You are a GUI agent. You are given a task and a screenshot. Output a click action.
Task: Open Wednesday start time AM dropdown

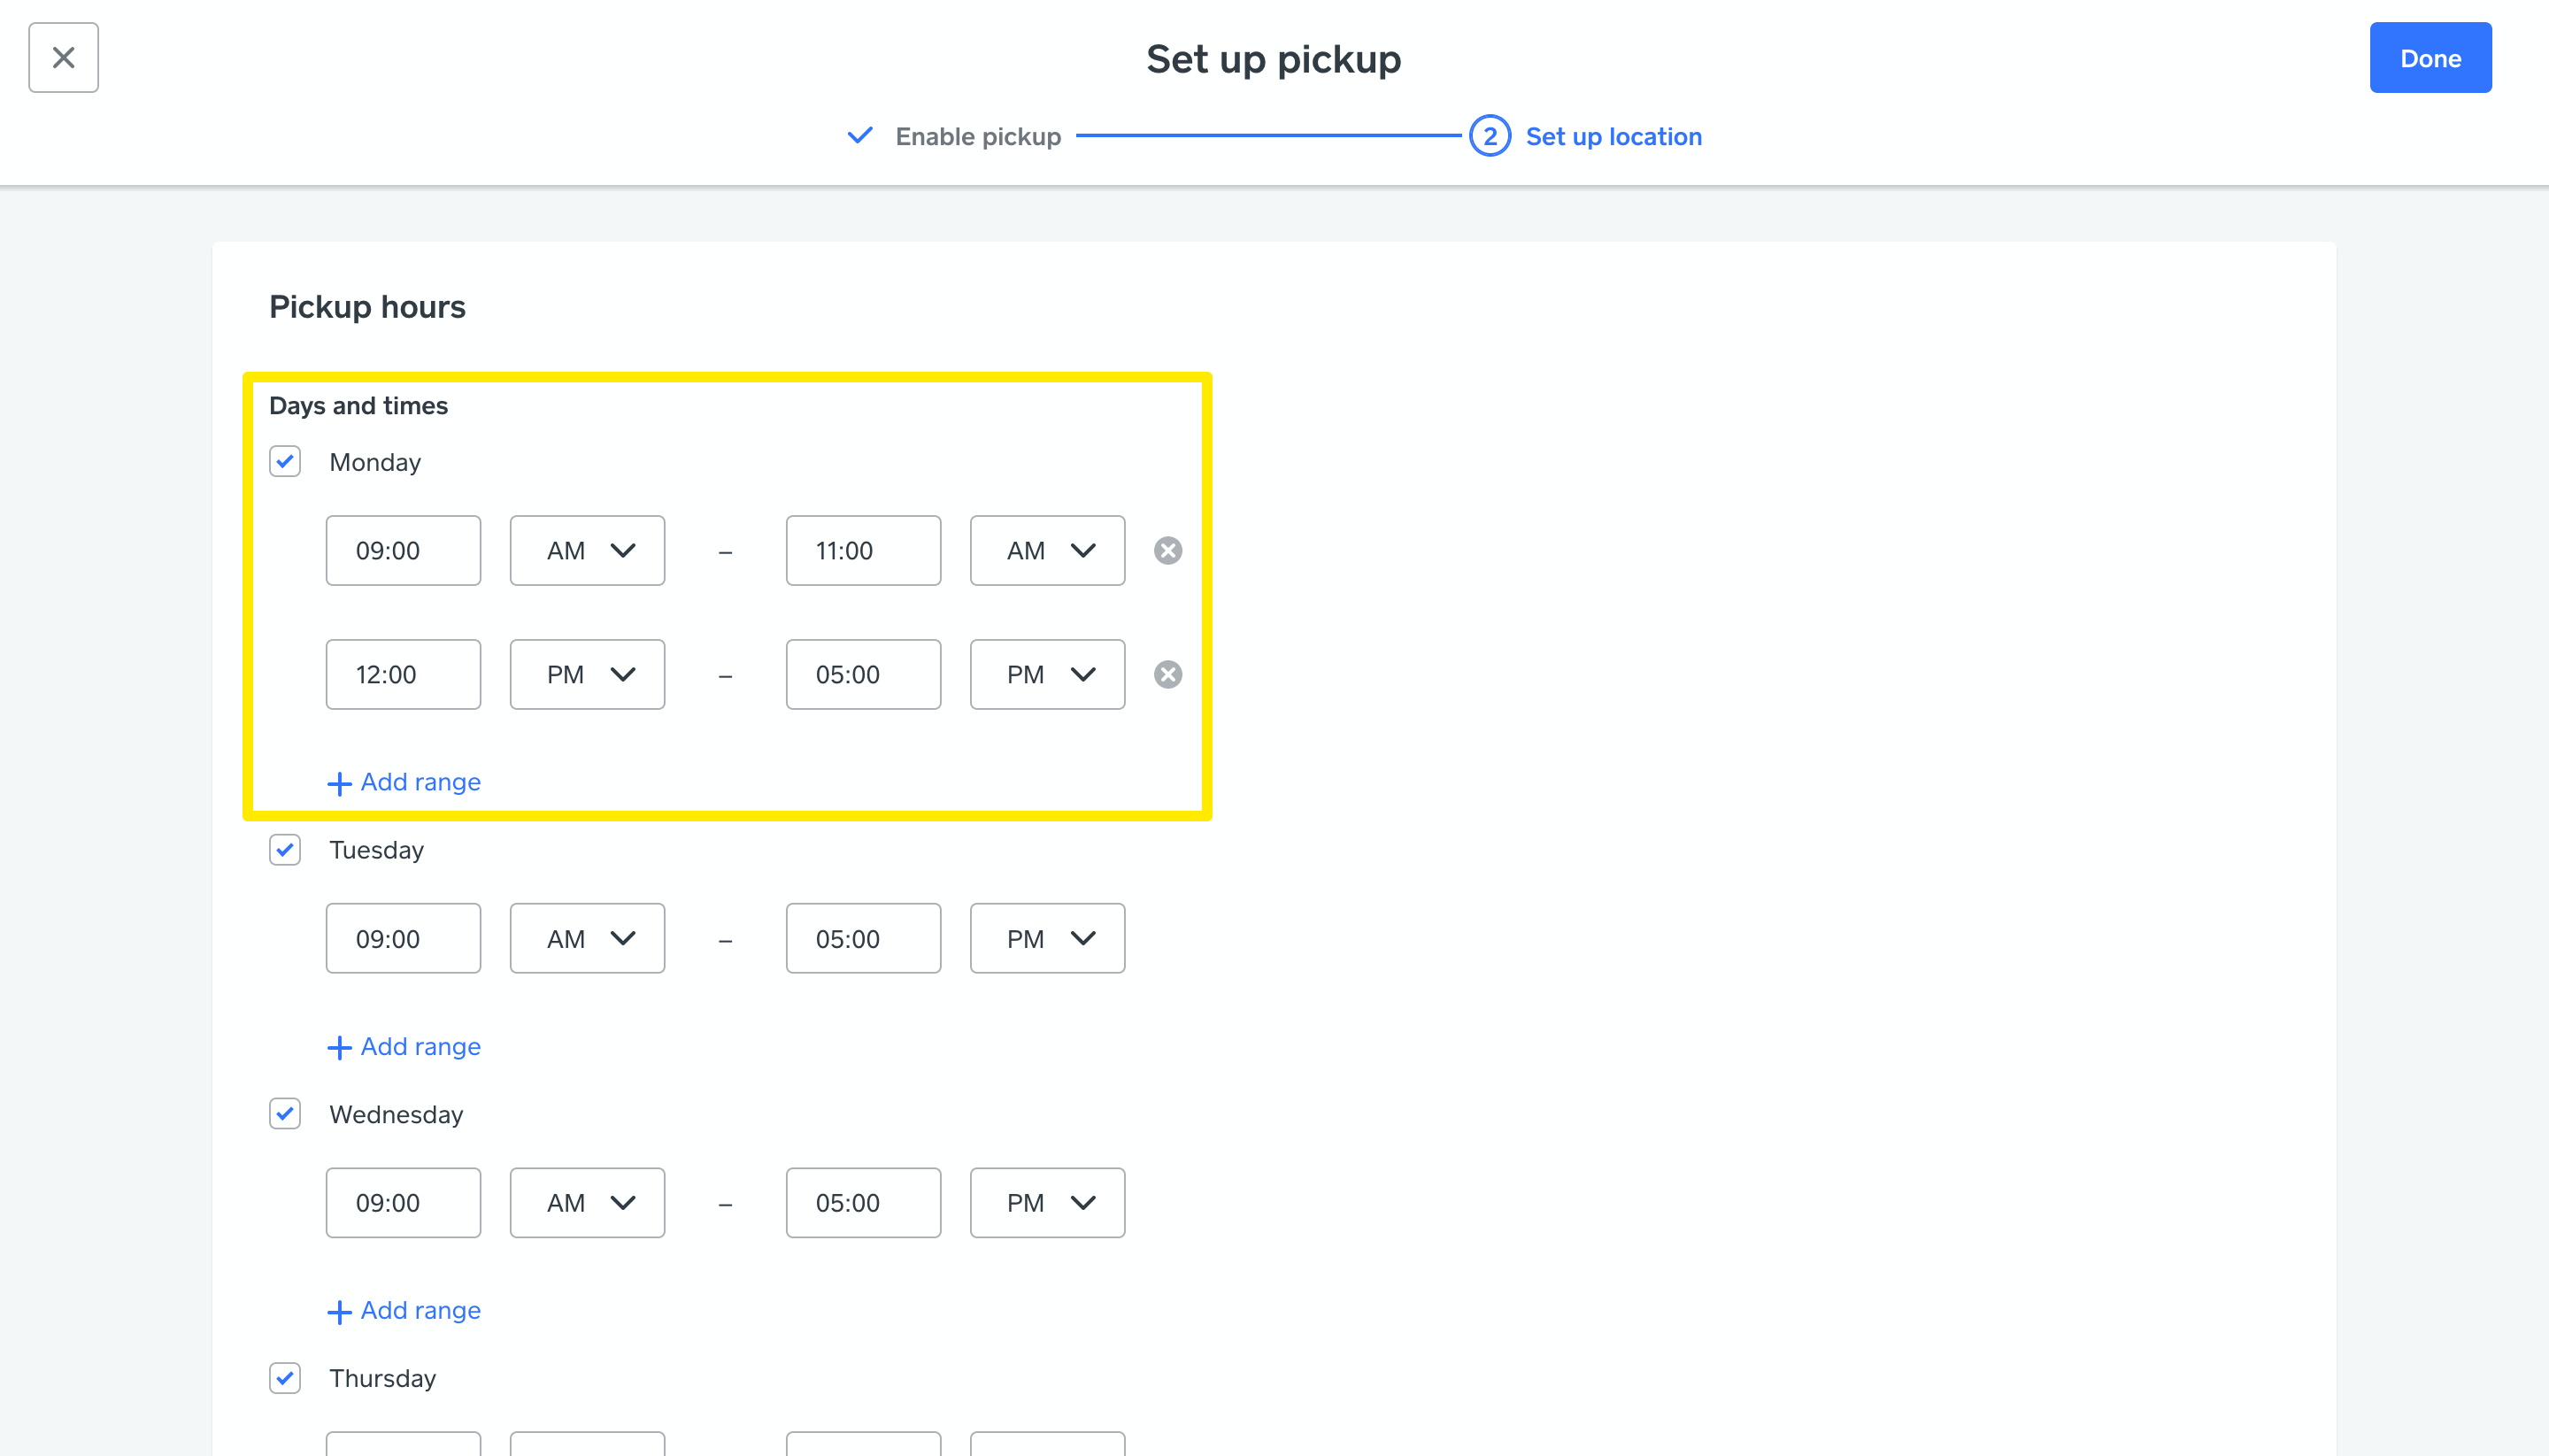(x=587, y=1203)
